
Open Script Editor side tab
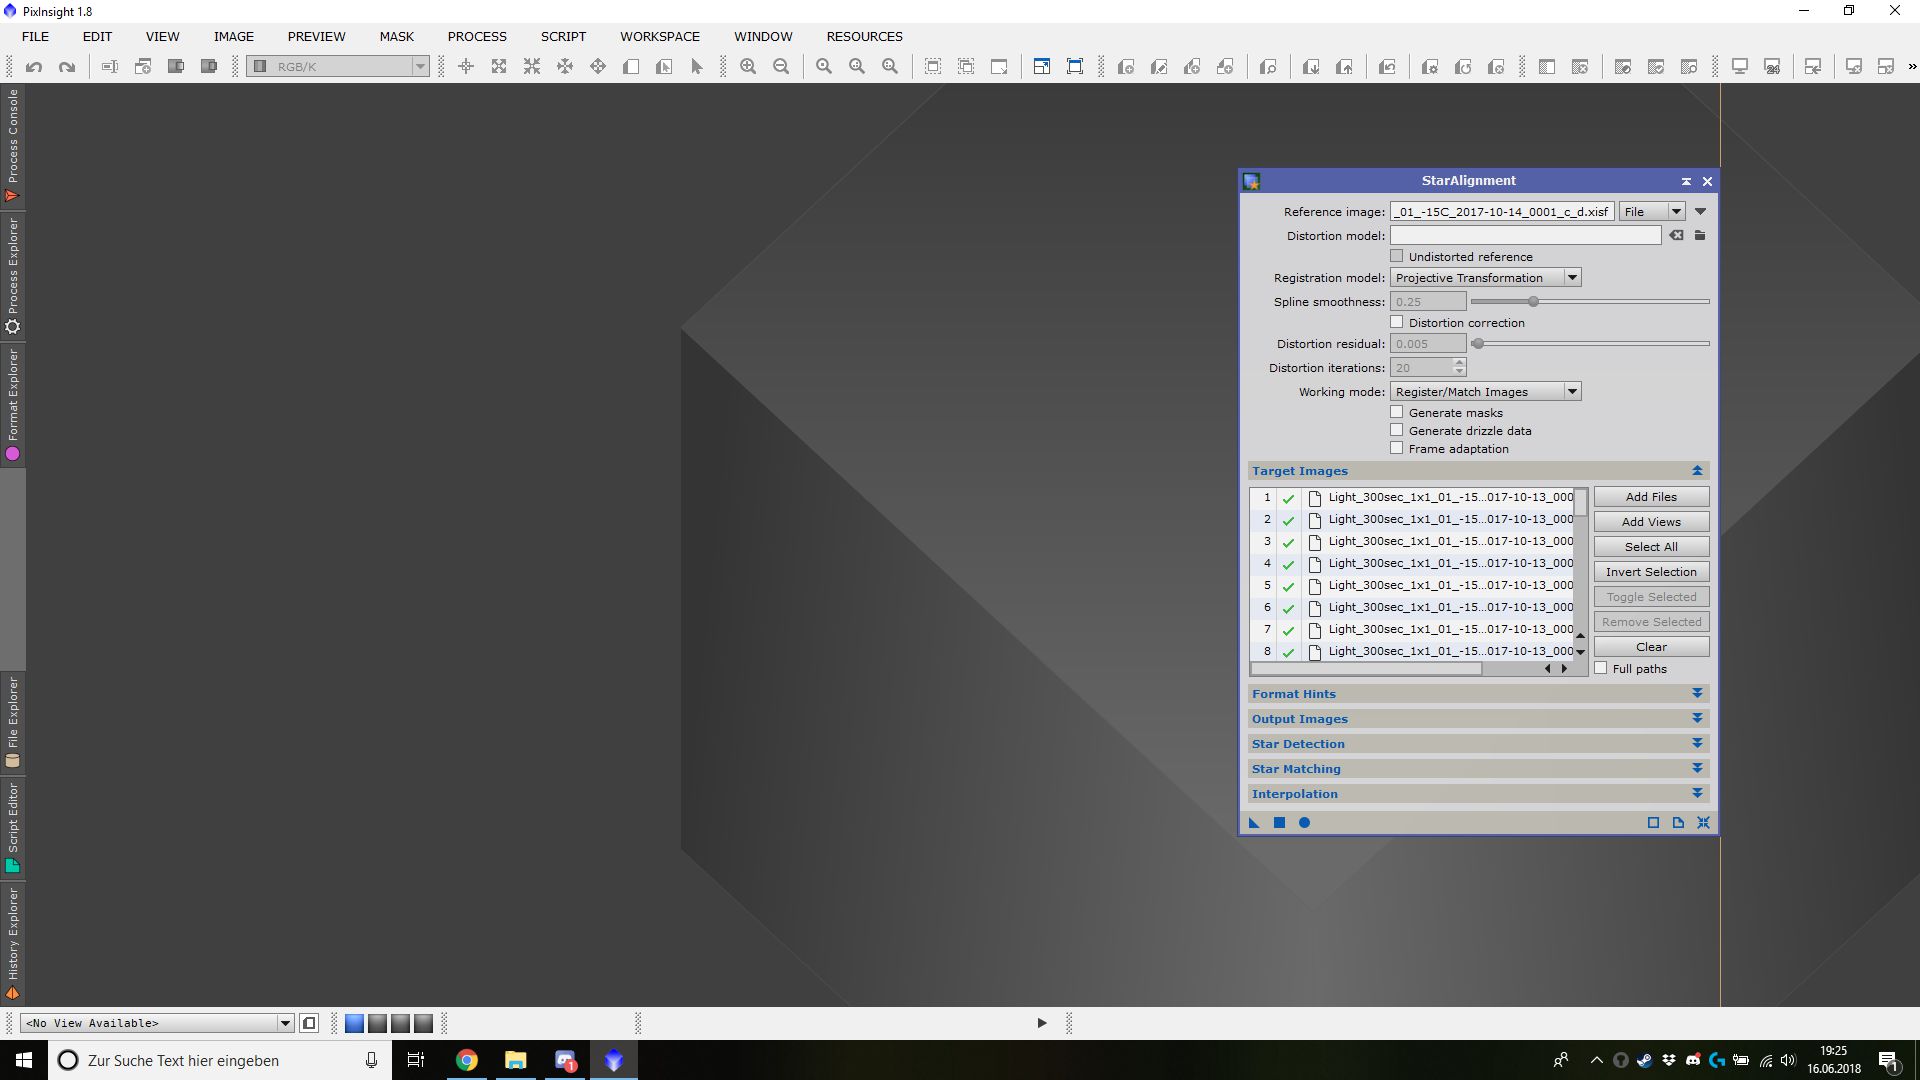click(x=13, y=827)
